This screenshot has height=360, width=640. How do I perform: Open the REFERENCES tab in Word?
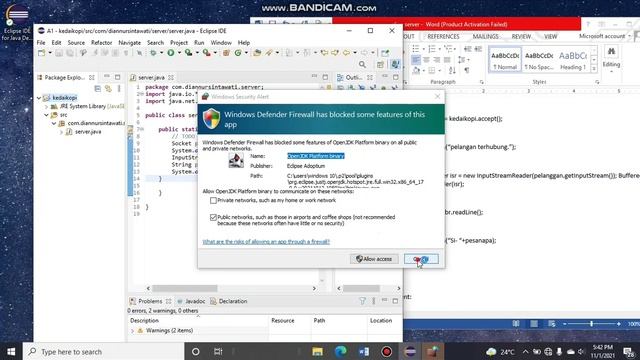(x=443, y=37)
